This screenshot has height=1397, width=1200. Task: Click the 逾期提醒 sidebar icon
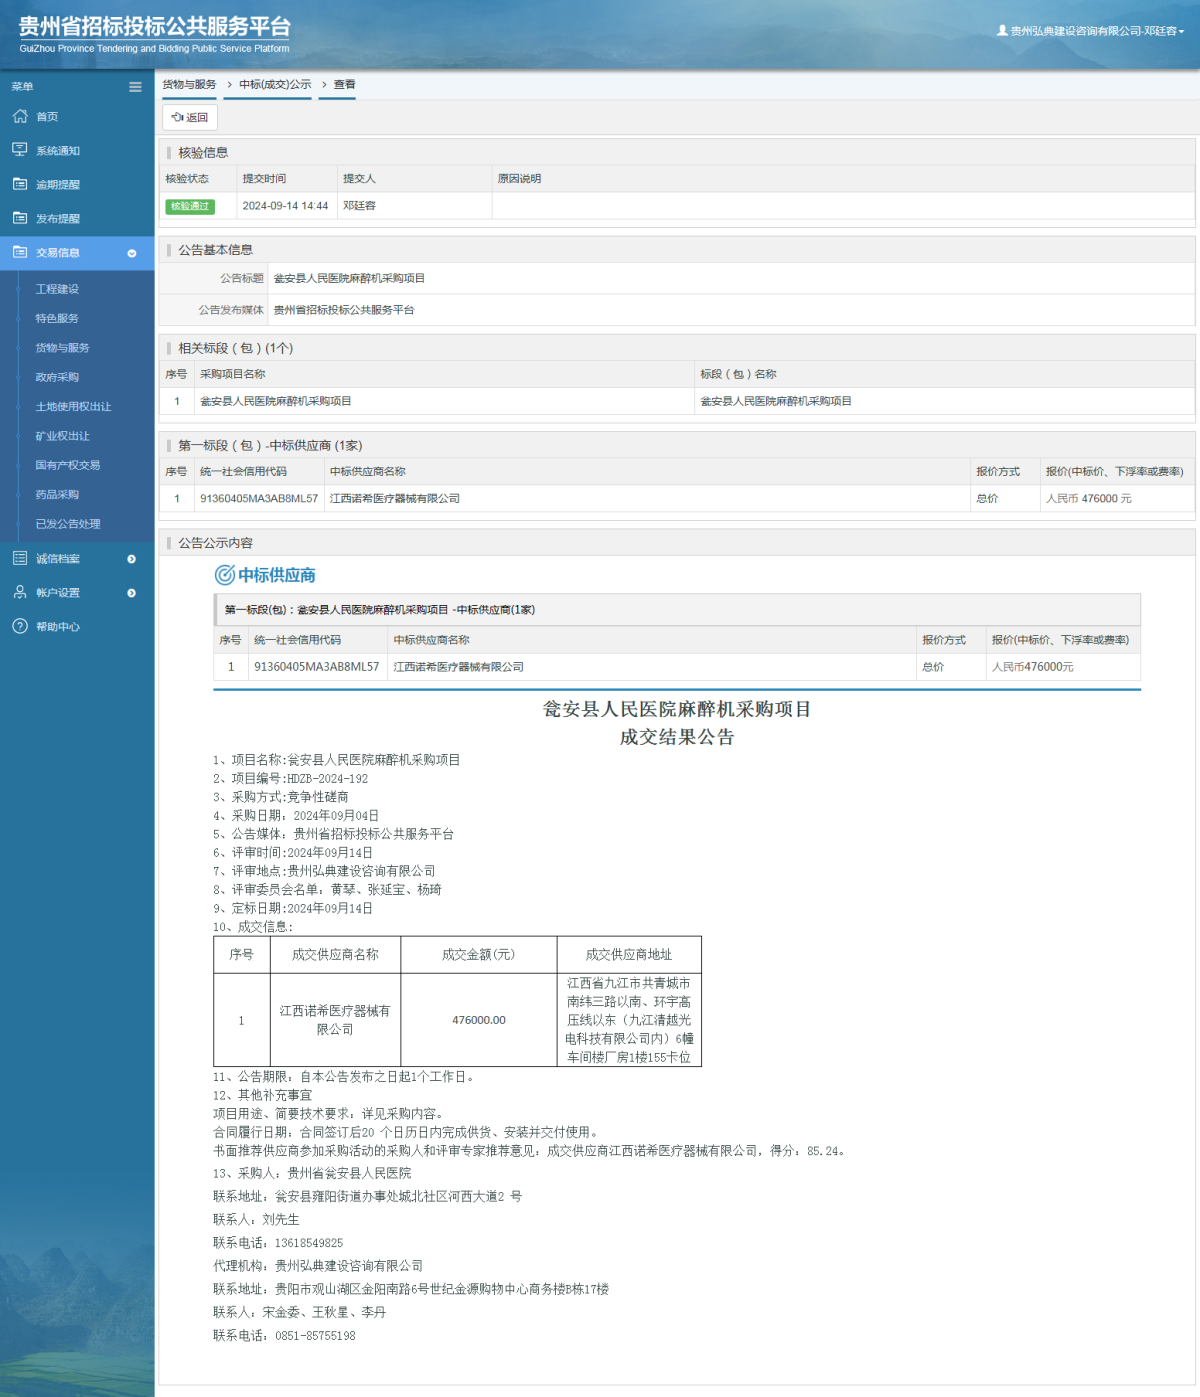pyautogui.click(x=20, y=184)
